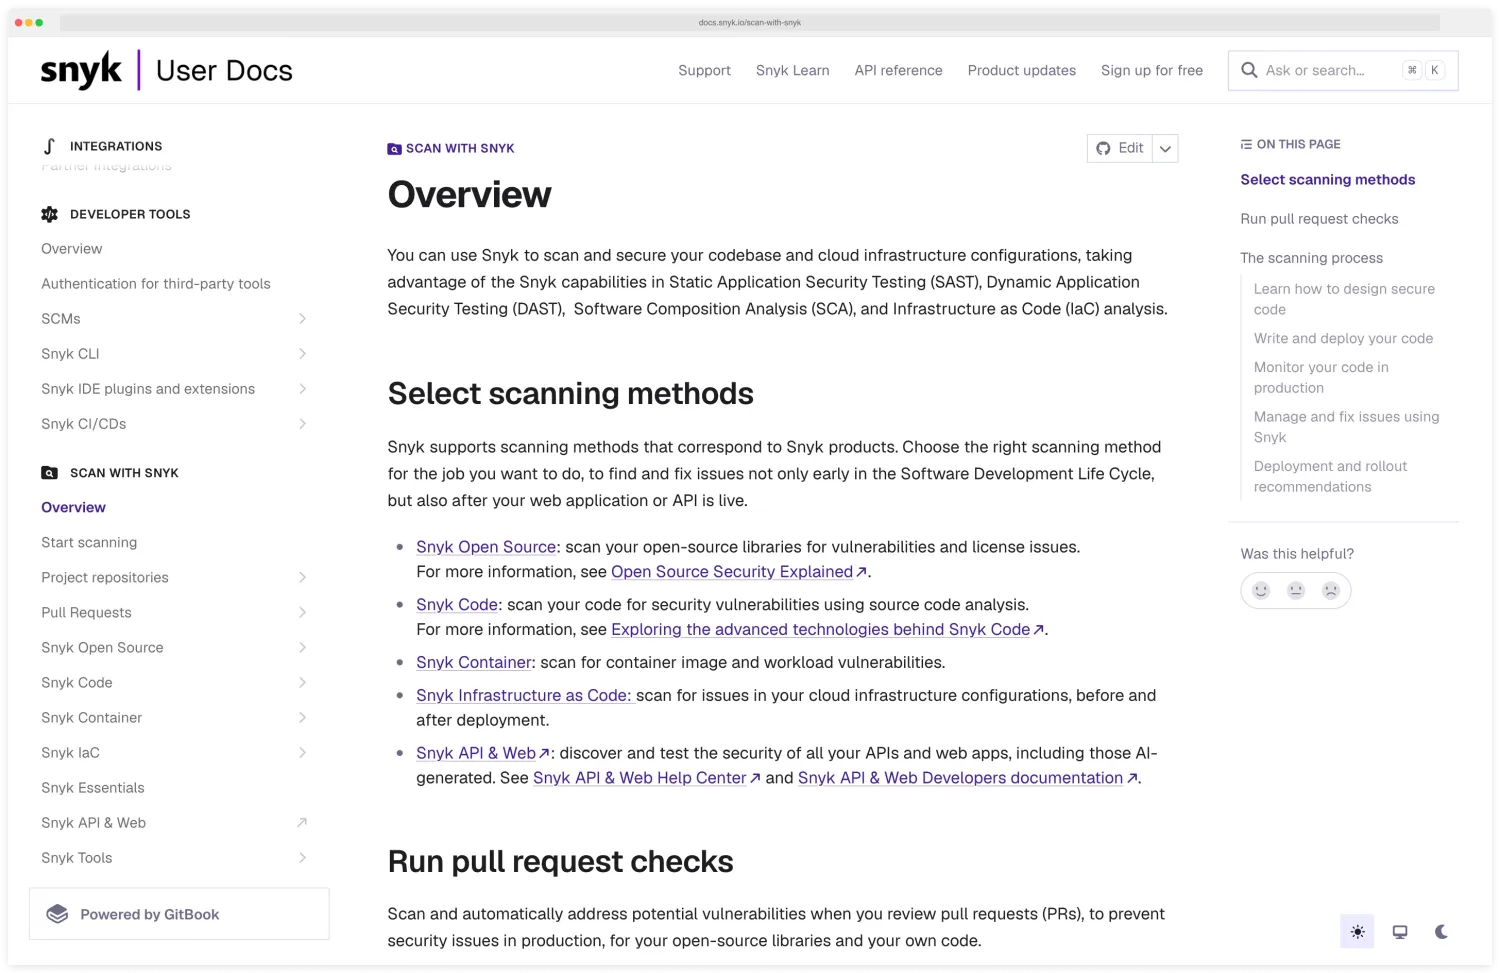Switch to system theme monitor icon
1500x973 pixels.
1400,931
